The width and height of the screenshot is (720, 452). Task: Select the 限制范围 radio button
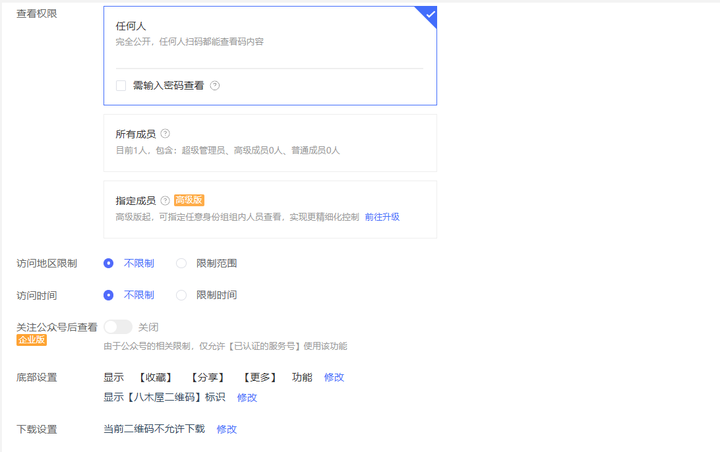tap(181, 263)
